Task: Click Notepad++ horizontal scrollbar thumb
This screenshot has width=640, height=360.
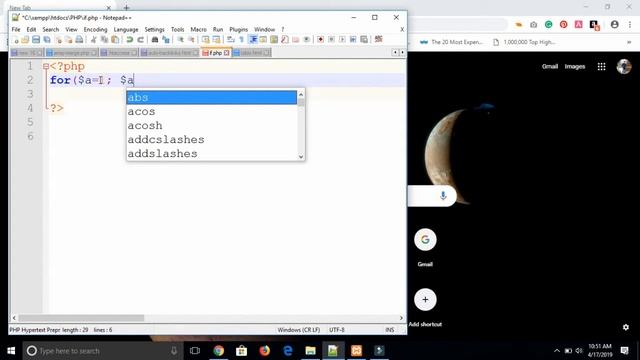Action: [x=81, y=318]
